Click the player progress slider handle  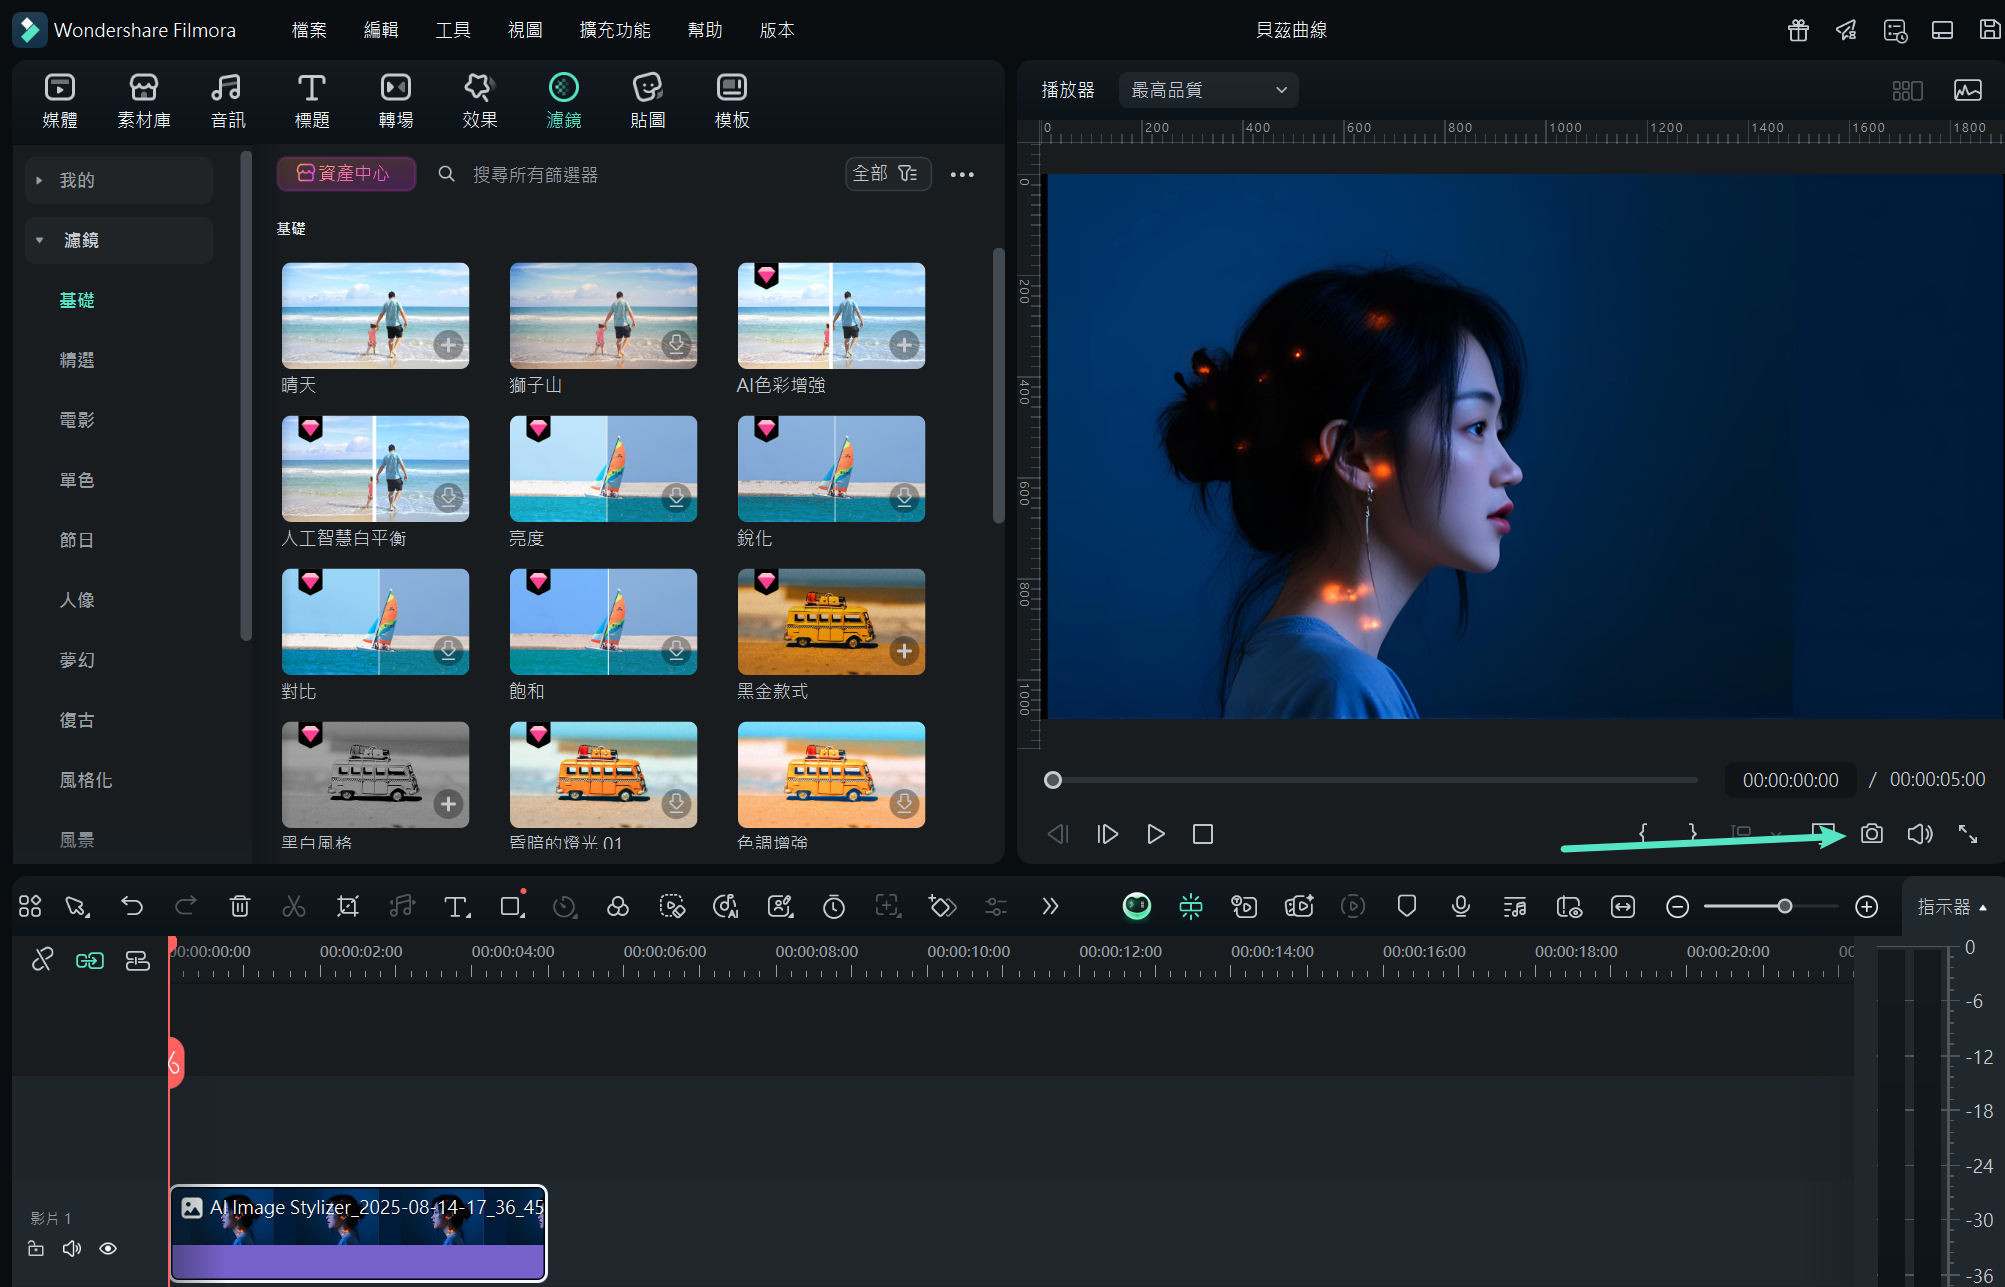pos(1053,780)
